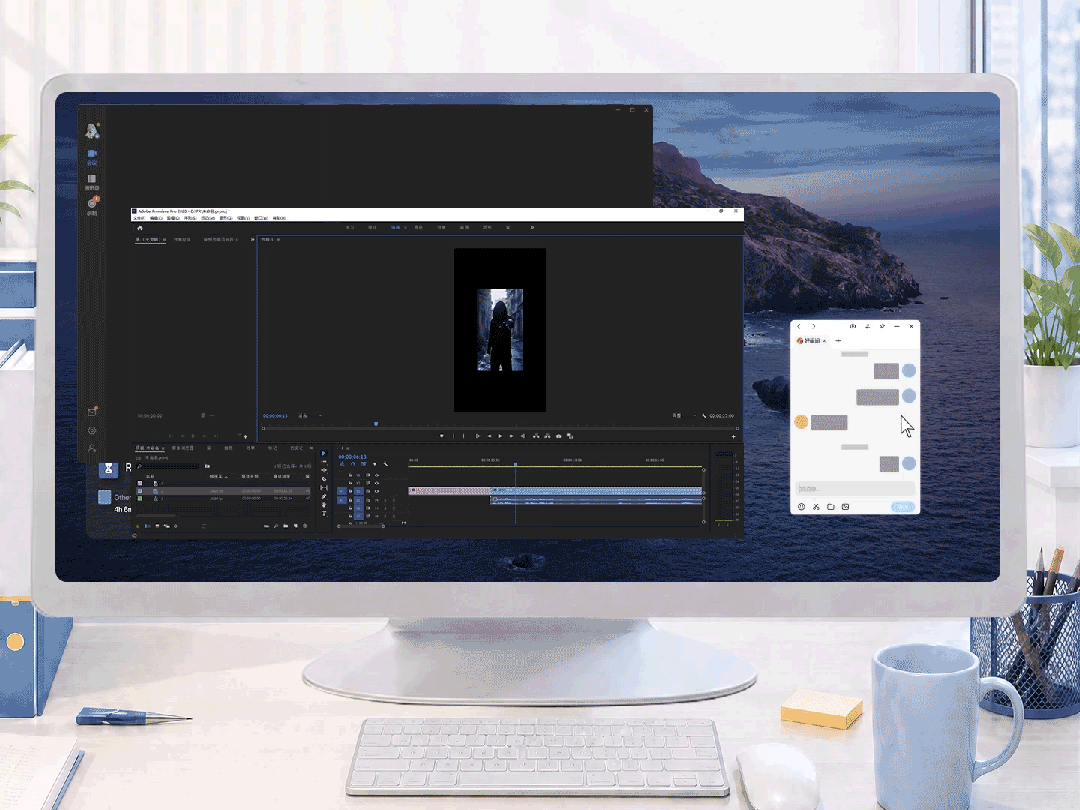The width and height of the screenshot is (1080, 810).
Task: Add a new chat tab with plus button
Action: point(838,341)
